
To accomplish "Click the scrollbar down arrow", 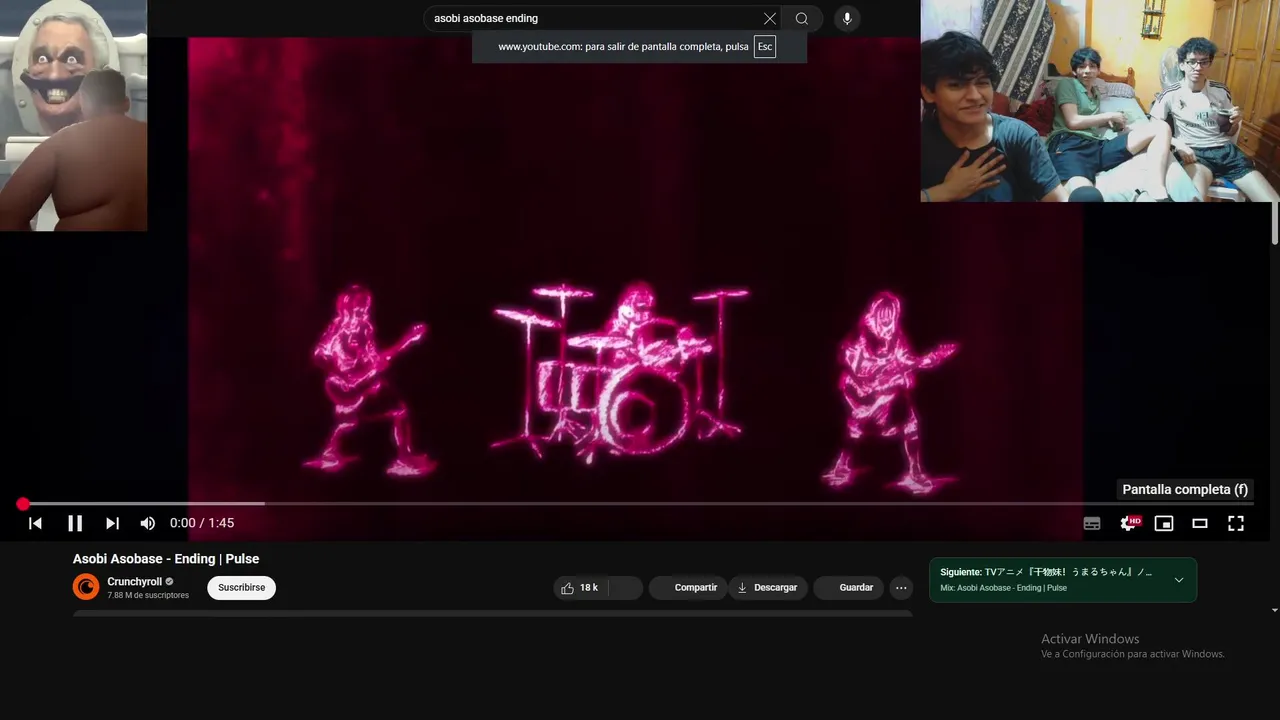I will 1275,610.
